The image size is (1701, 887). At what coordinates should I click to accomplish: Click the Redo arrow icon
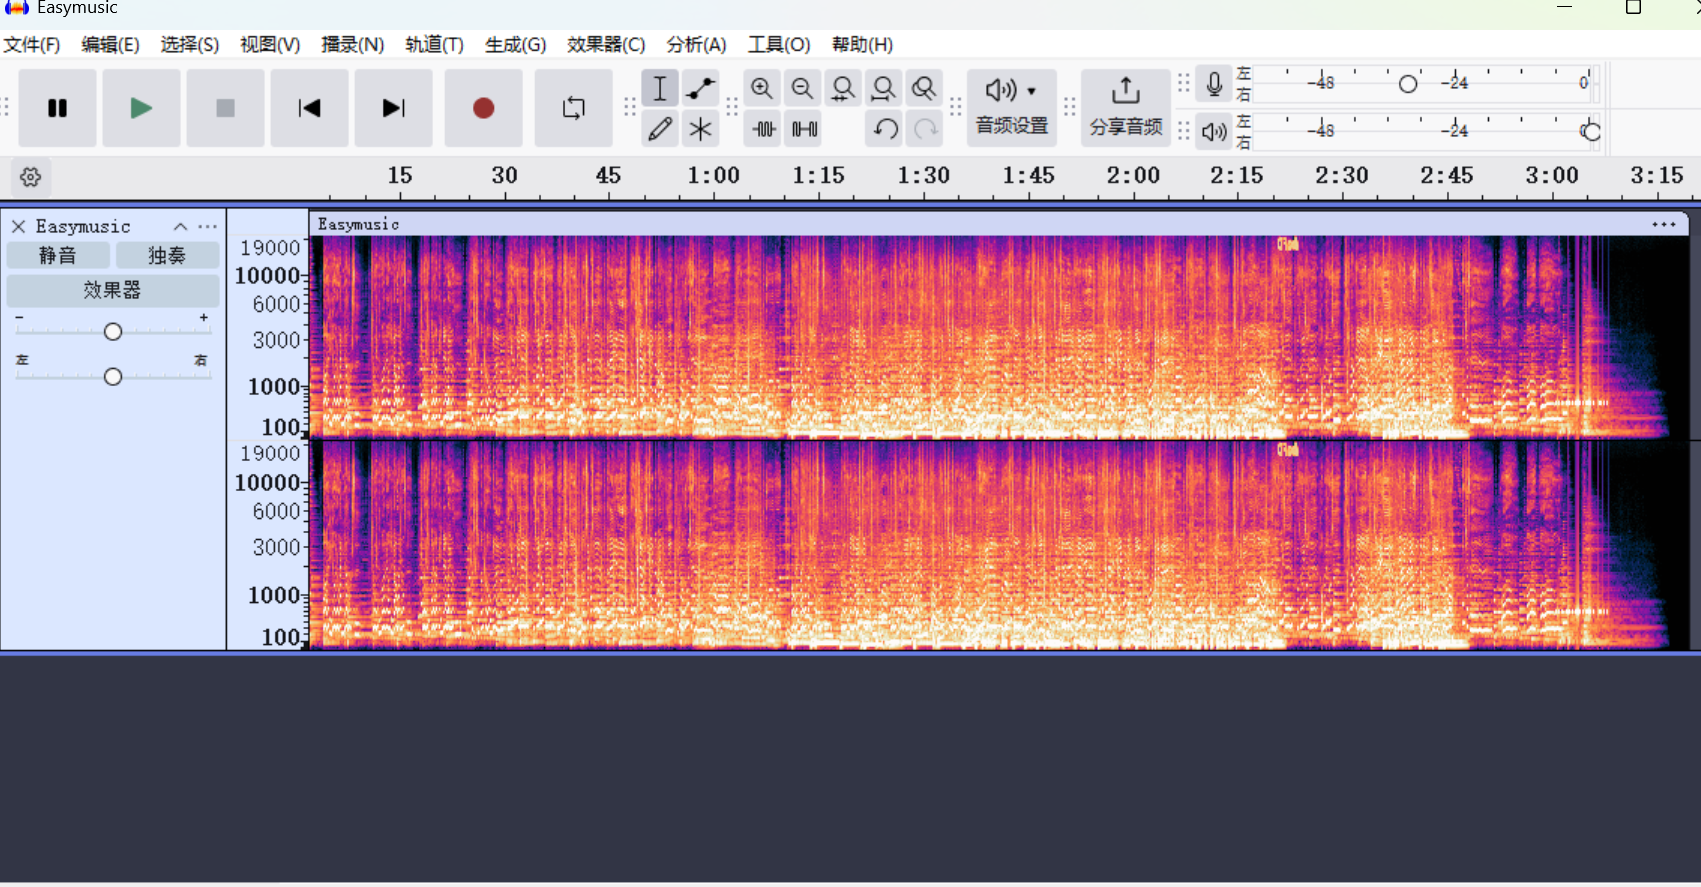click(x=926, y=129)
